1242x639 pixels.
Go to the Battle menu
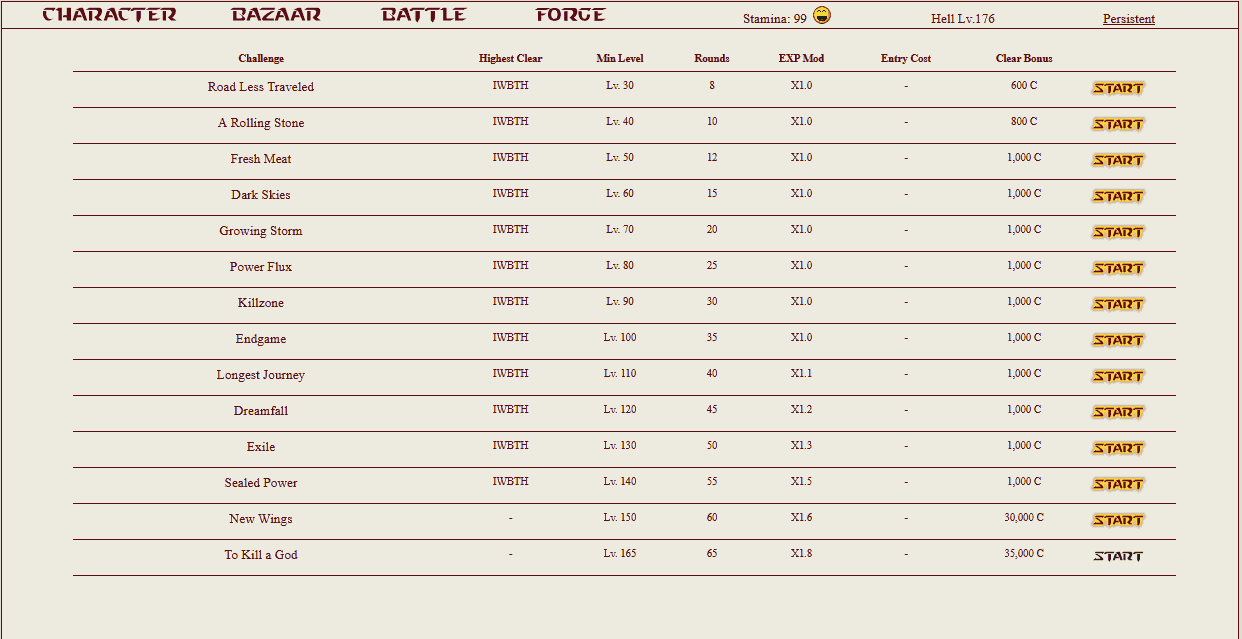point(424,15)
